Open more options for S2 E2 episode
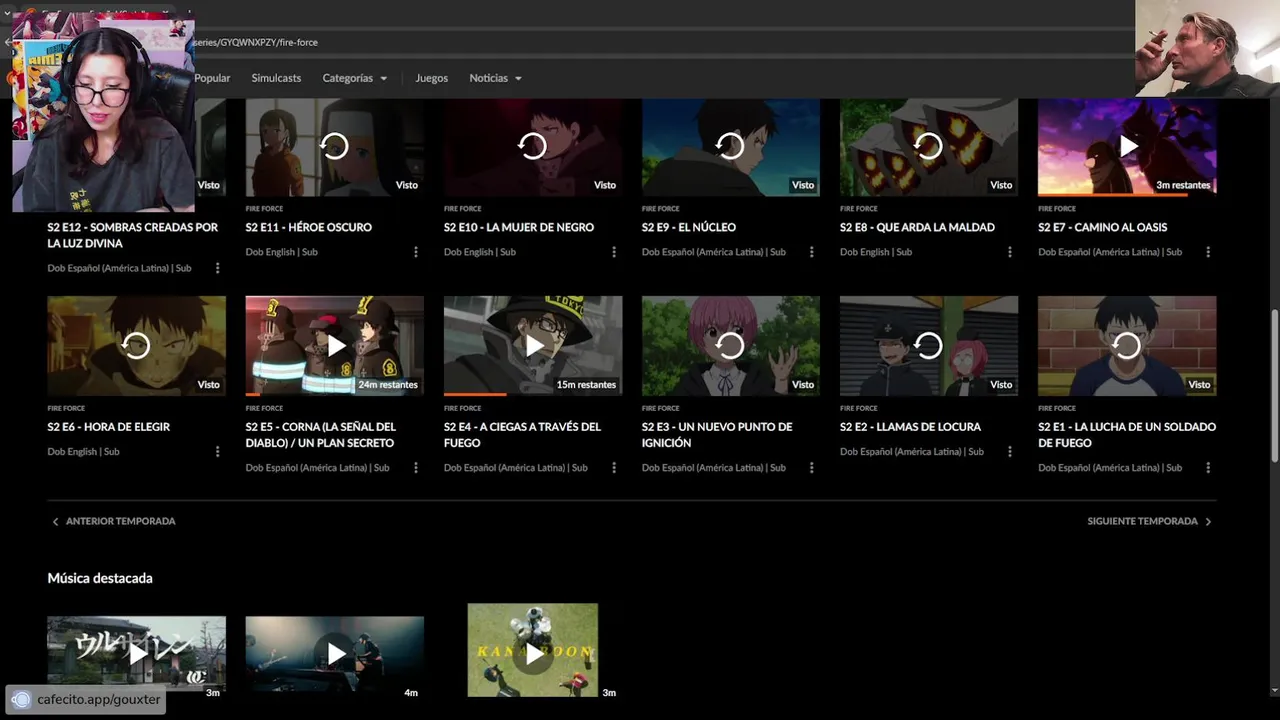1280x720 pixels. (1010, 452)
